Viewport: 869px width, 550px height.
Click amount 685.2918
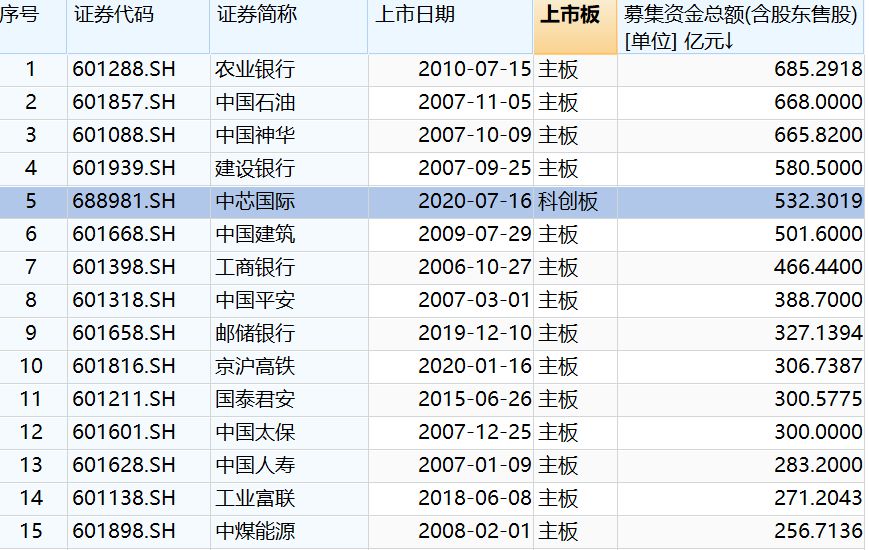click(x=740, y=70)
